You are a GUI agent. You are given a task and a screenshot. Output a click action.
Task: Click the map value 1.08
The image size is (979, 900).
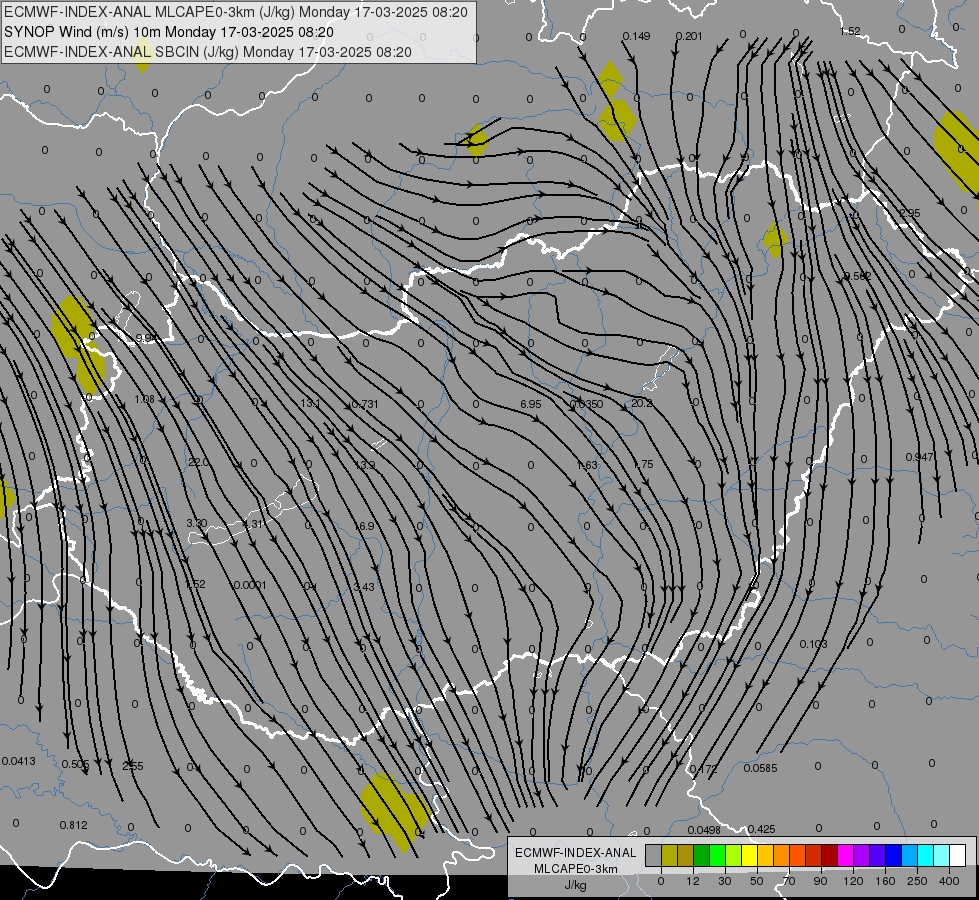click(x=144, y=399)
